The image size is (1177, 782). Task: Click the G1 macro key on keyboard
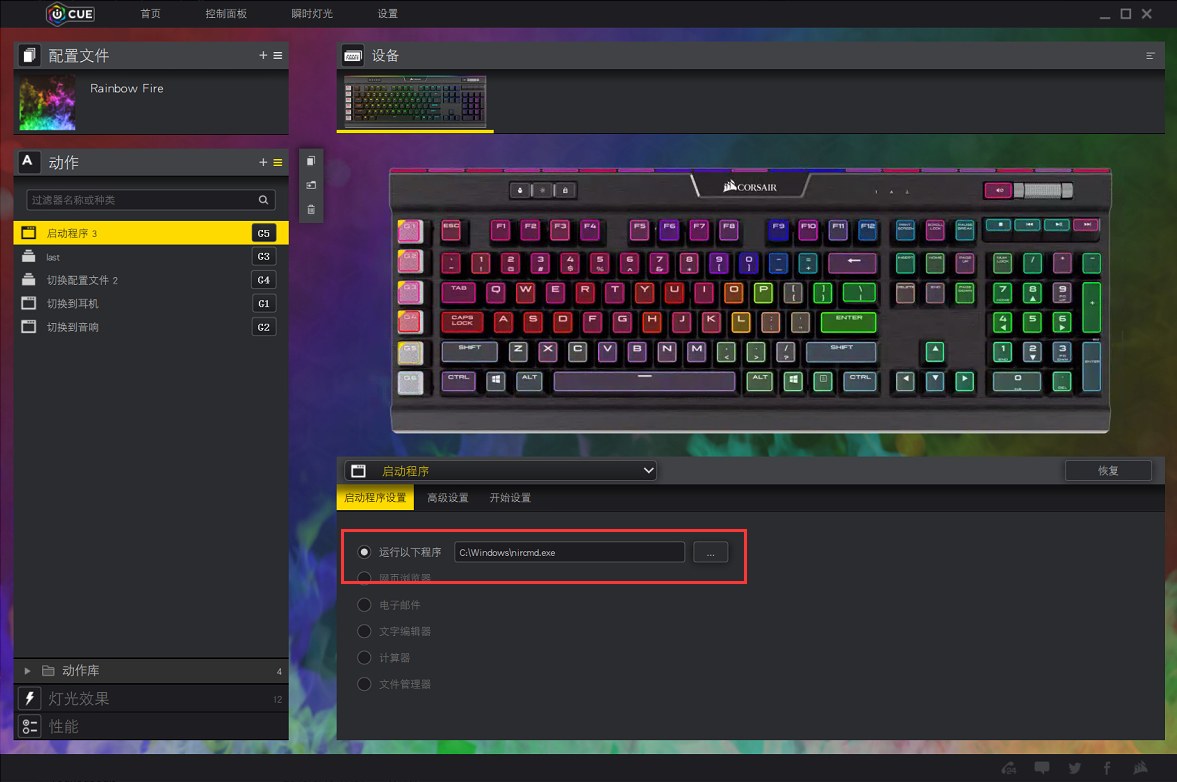(x=410, y=231)
